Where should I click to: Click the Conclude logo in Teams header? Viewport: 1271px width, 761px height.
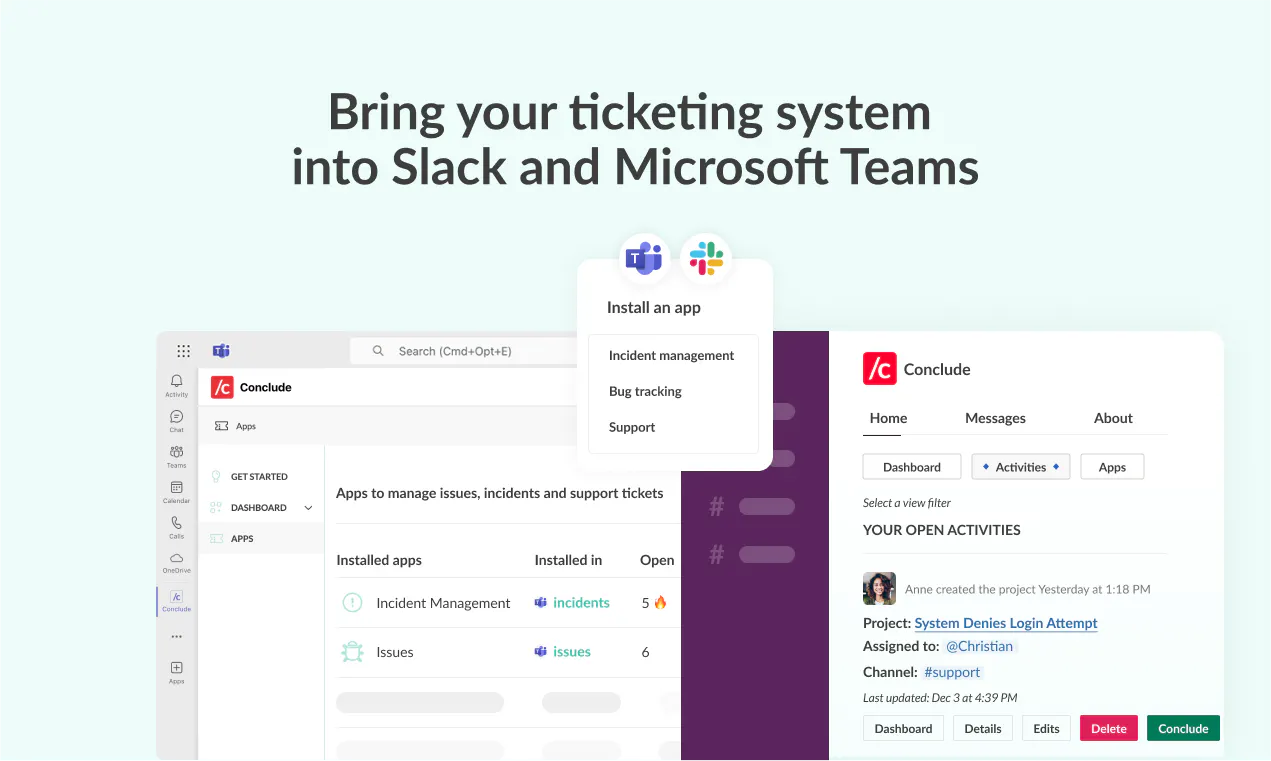[x=222, y=387]
